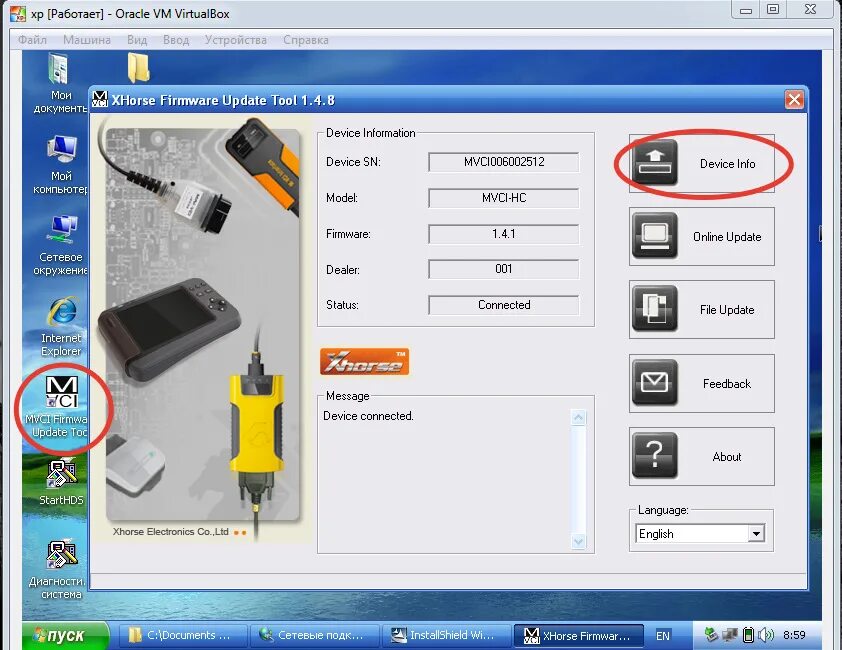The height and width of the screenshot is (650, 842).
Task: Click the battery icon in system tray
Action: click(x=747, y=635)
